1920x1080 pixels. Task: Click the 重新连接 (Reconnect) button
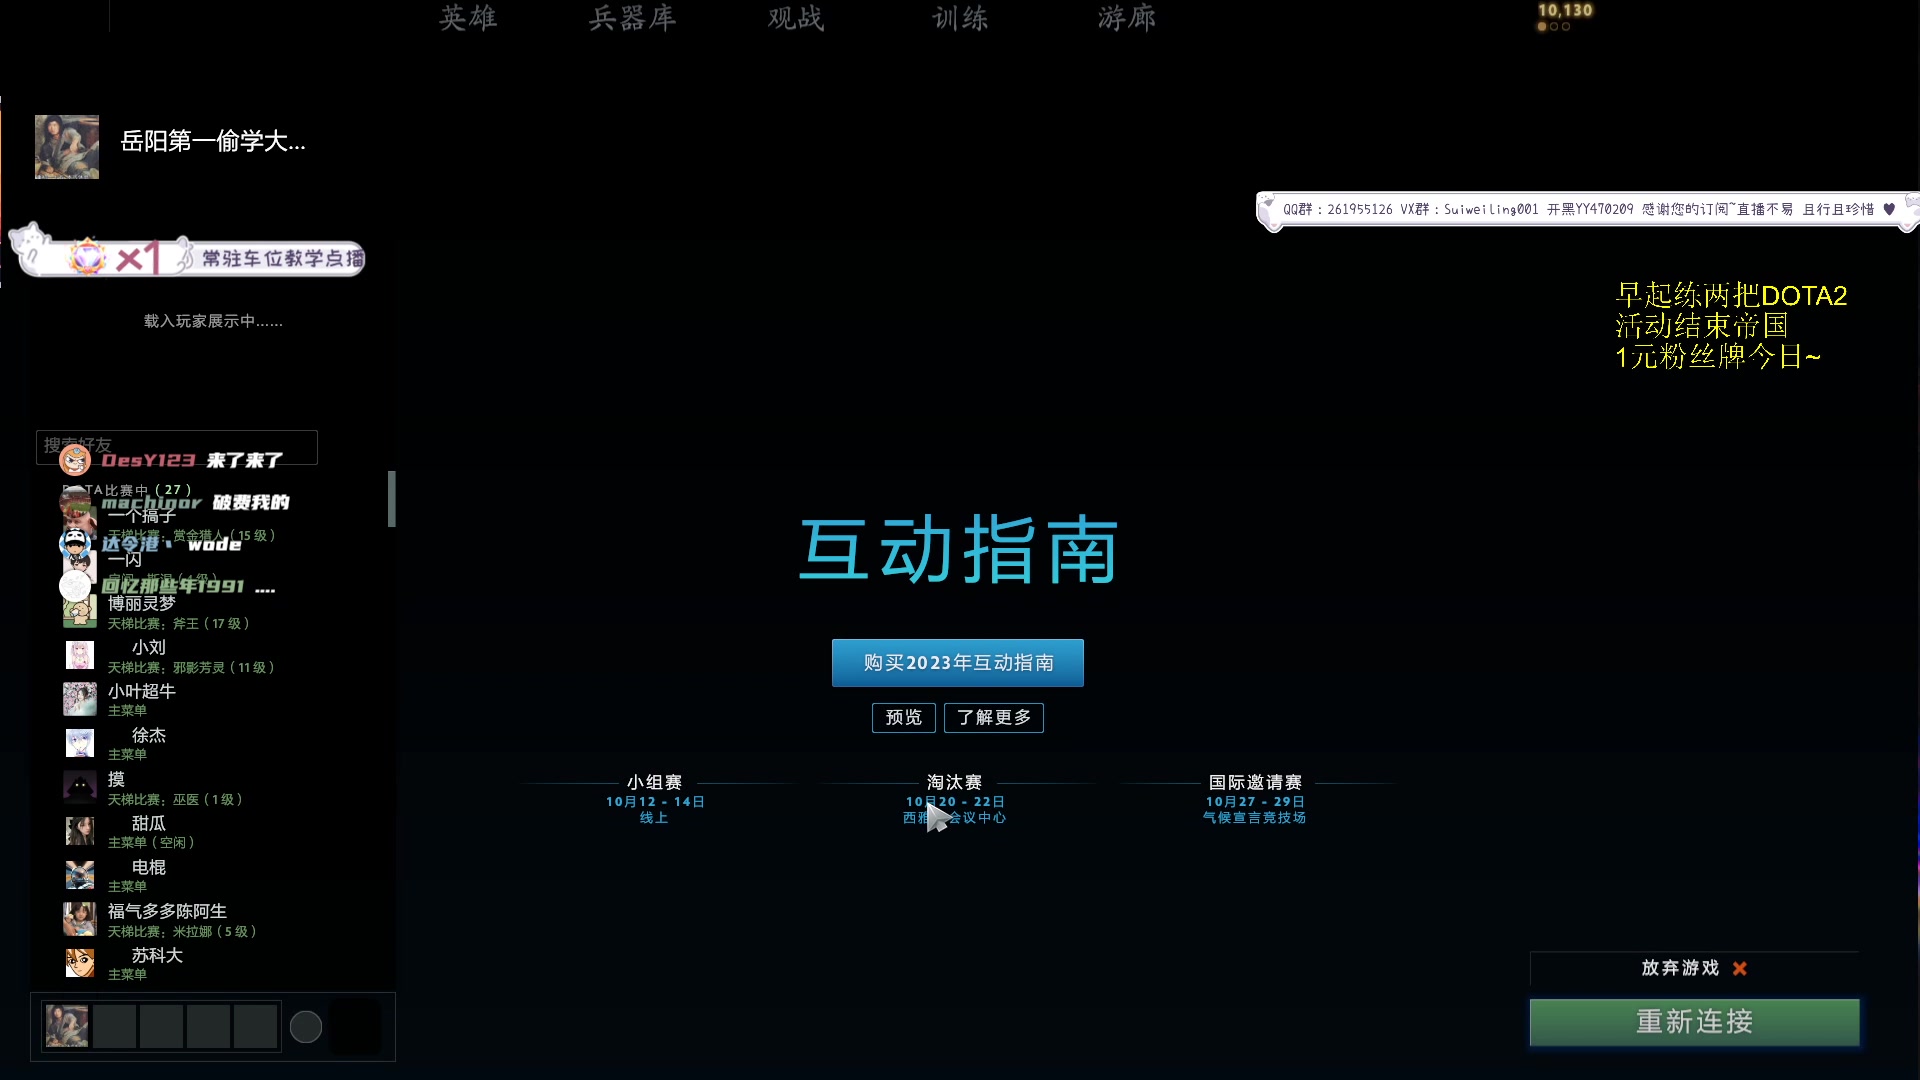click(1693, 1022)
